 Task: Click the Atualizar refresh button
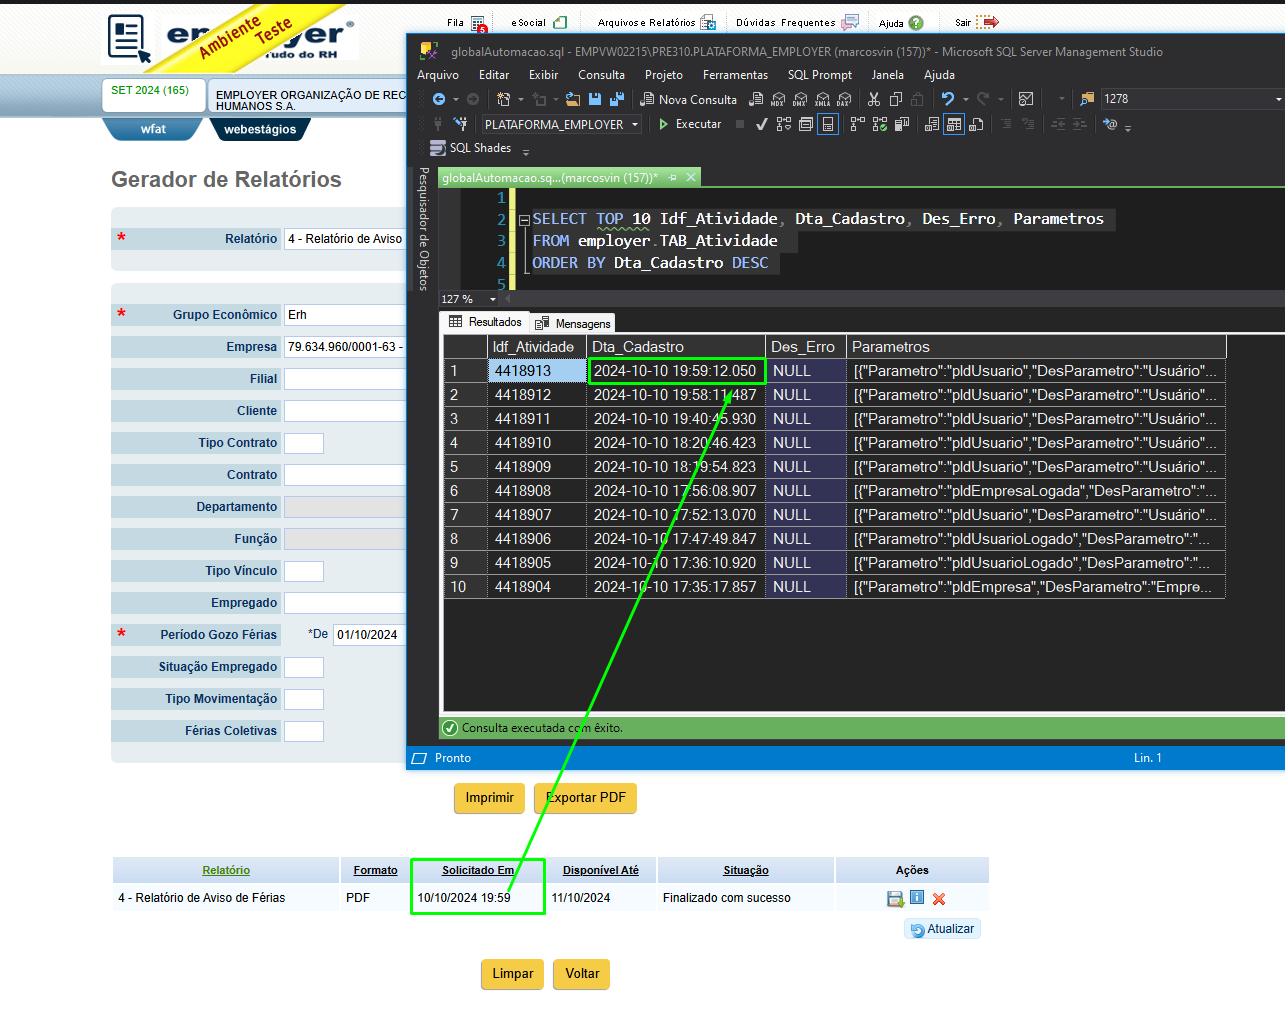pyautogui.click(x=942, y=929)
